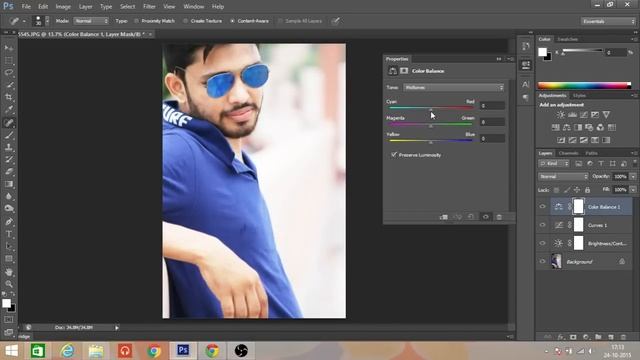The height and width of the screenshot is (360, 640).
Task: Switch to the Swatches tab
Action: 567,39
